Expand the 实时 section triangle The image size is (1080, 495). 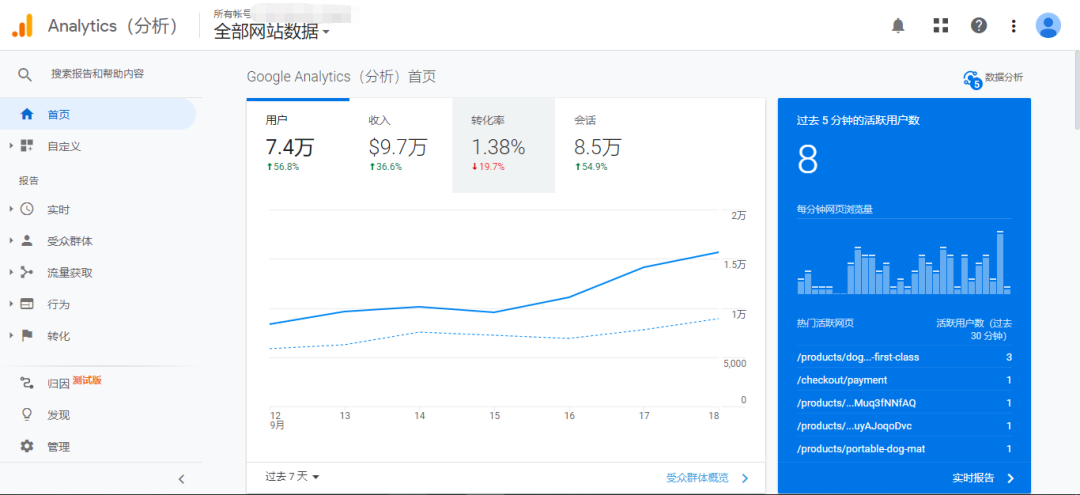(x=11, y=209)
